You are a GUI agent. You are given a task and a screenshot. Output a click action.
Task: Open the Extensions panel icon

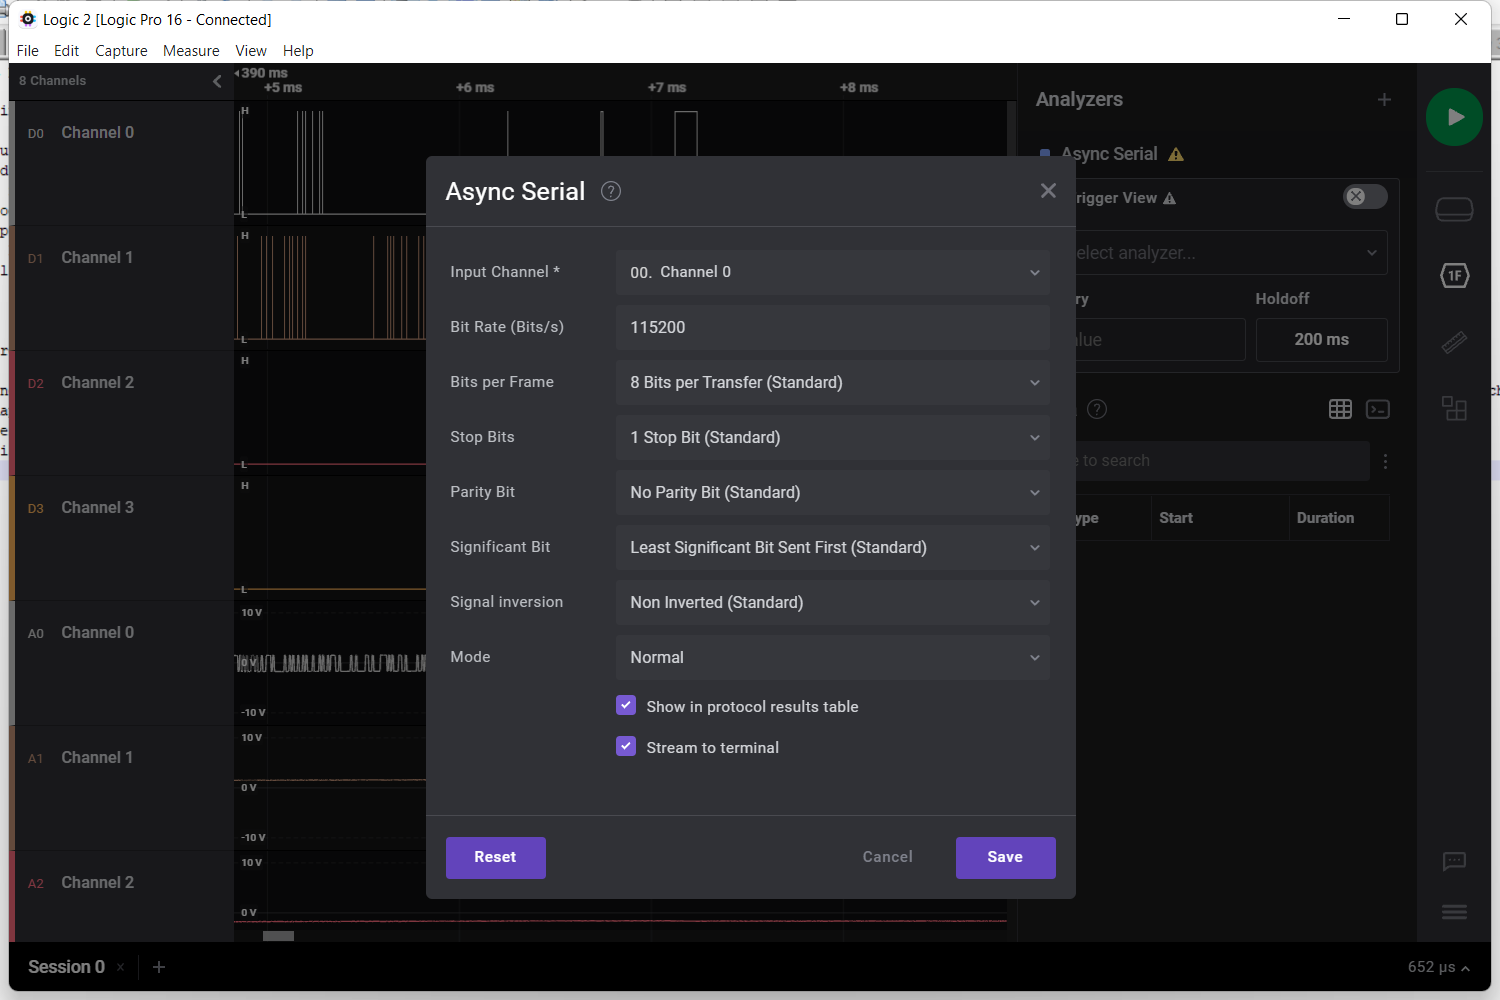pos(1454,408)
